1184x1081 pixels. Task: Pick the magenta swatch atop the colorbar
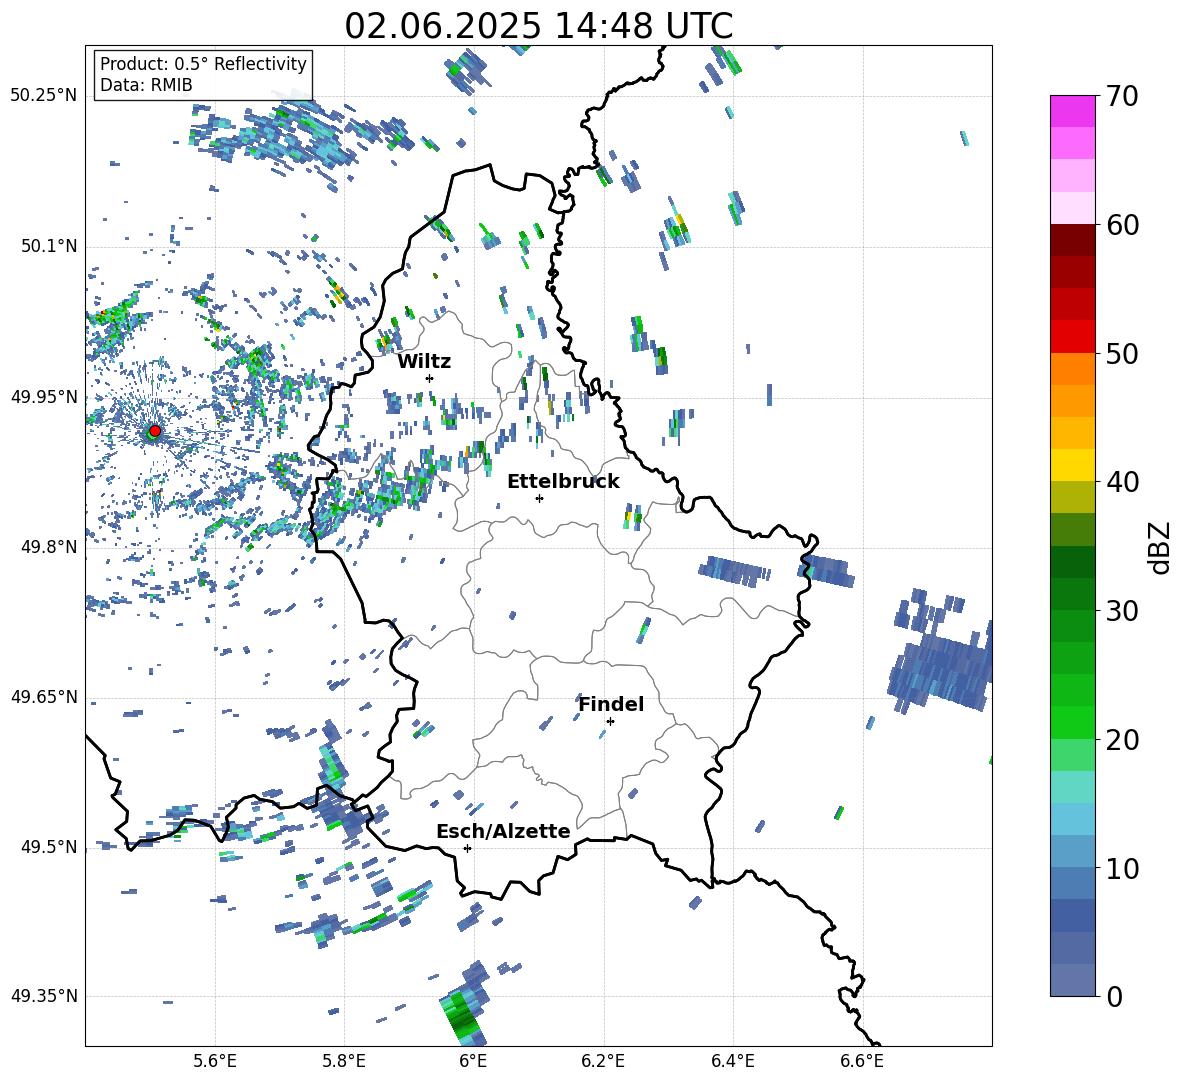(1072, 111)
